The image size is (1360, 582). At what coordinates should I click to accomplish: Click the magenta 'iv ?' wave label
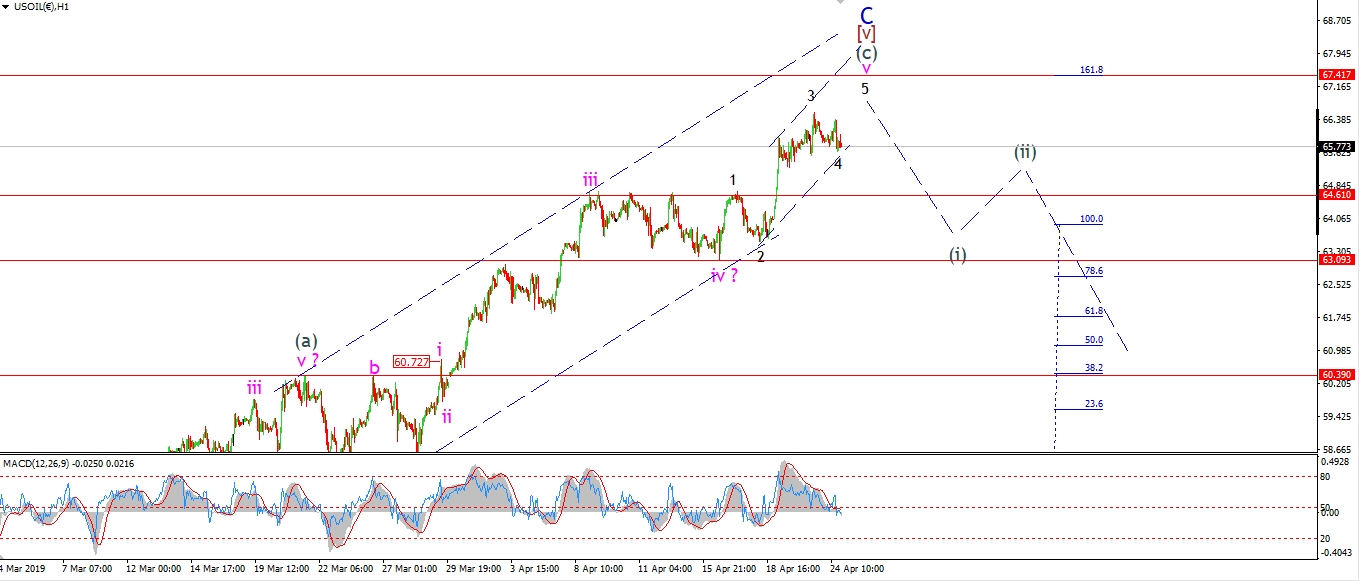724,275
